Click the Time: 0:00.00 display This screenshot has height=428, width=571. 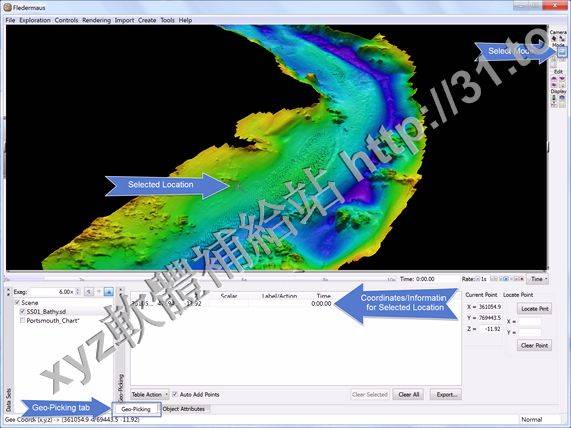click(417, 279)
